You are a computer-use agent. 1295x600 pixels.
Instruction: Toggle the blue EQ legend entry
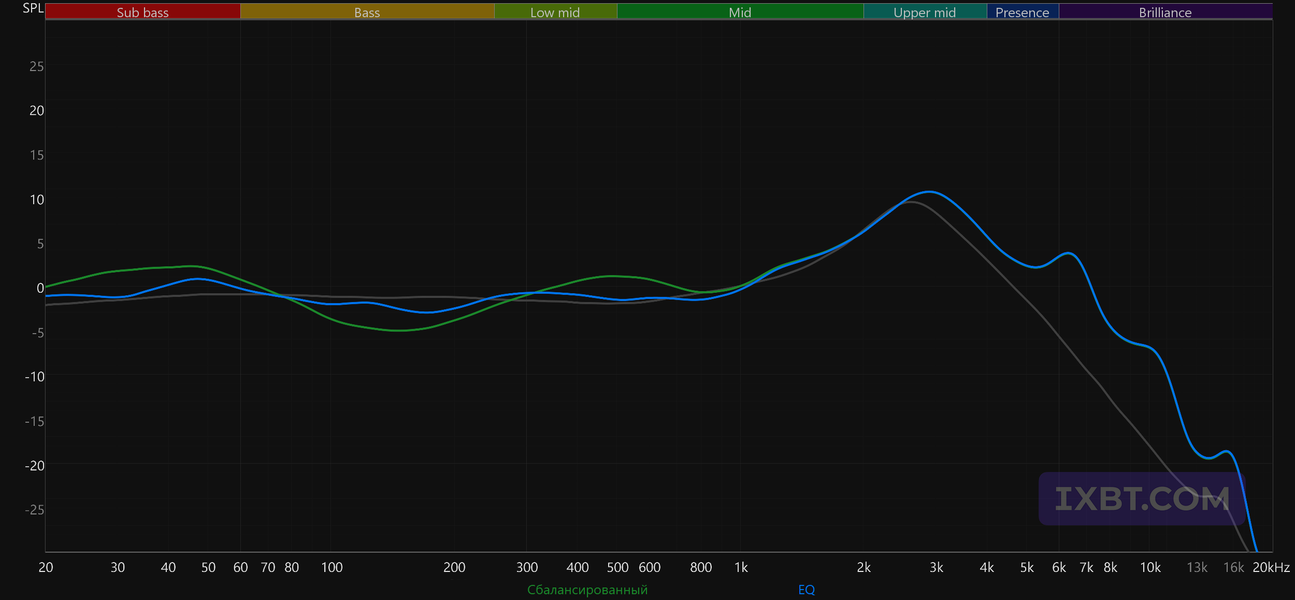pyautogui.click(x=806, y=590)
